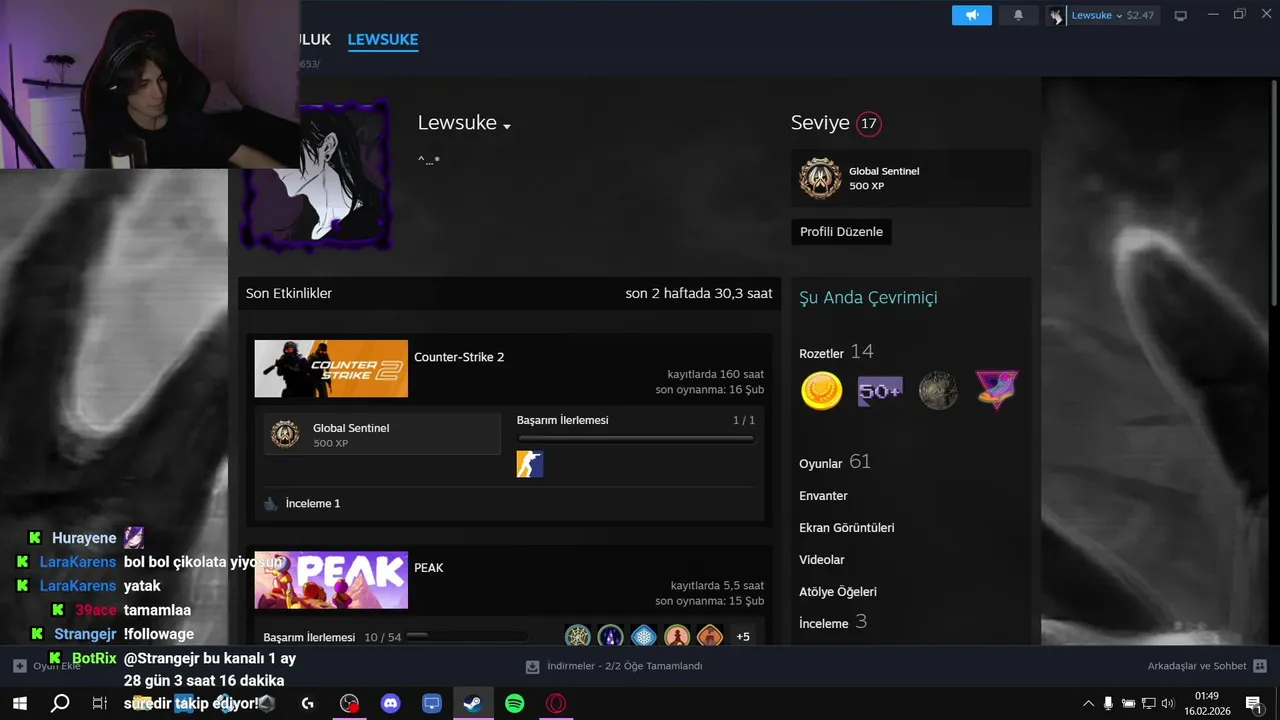Open the Counter-Strike 2 title link
This screenshot has width=1280, height=720.
pyautogui.click(x=459, y=357)
